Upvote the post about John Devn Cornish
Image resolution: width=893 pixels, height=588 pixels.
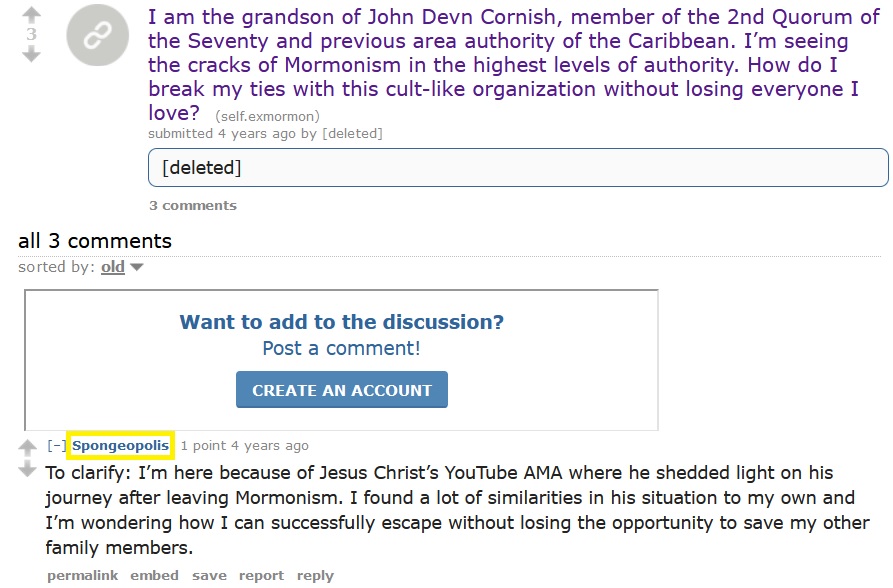tap(31, 14)
